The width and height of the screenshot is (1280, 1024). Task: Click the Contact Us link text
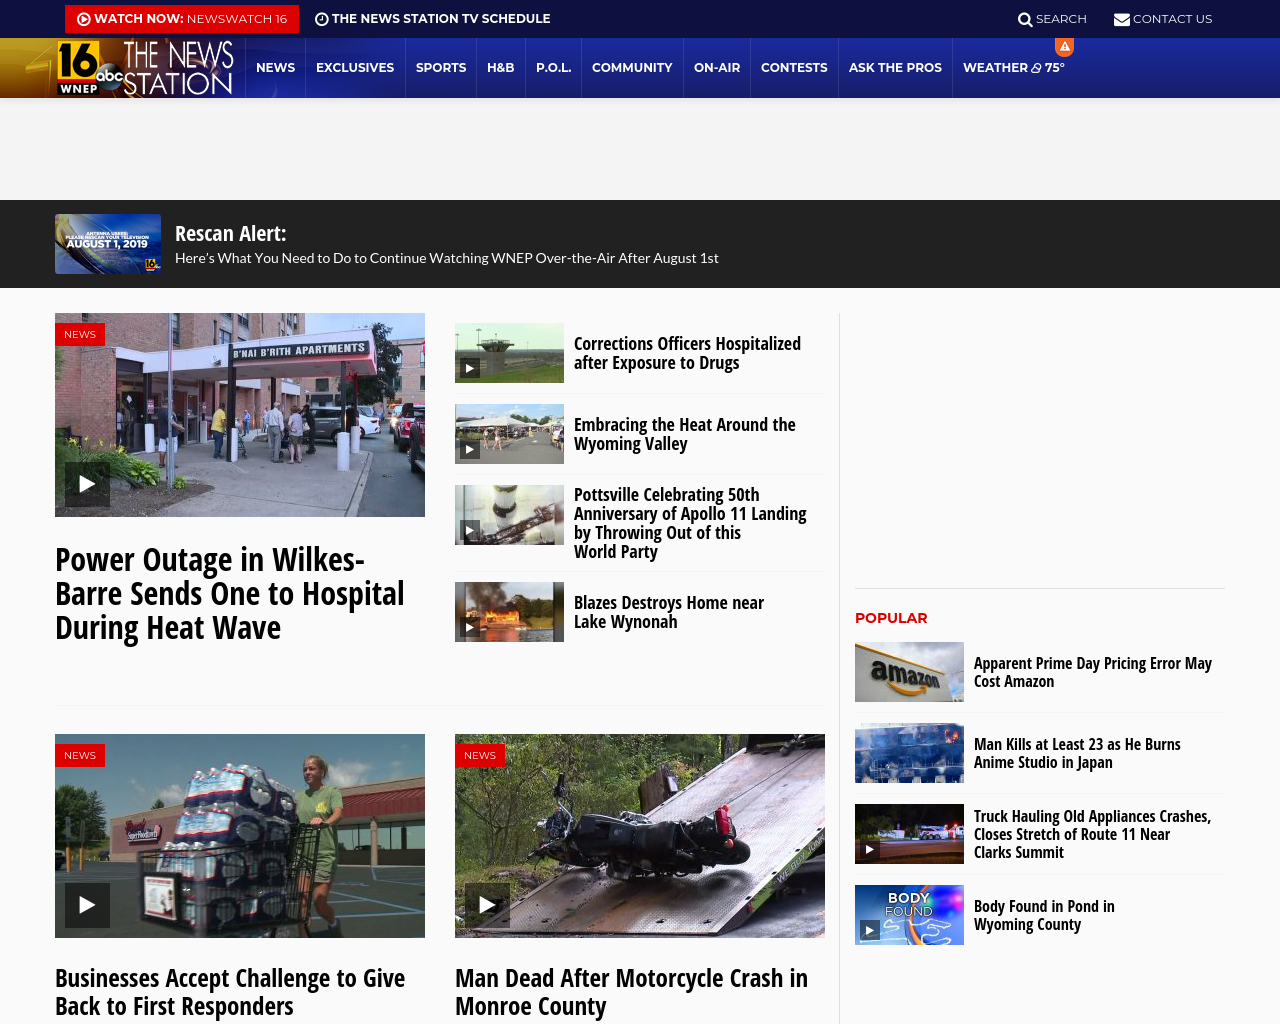[1172, 19]
